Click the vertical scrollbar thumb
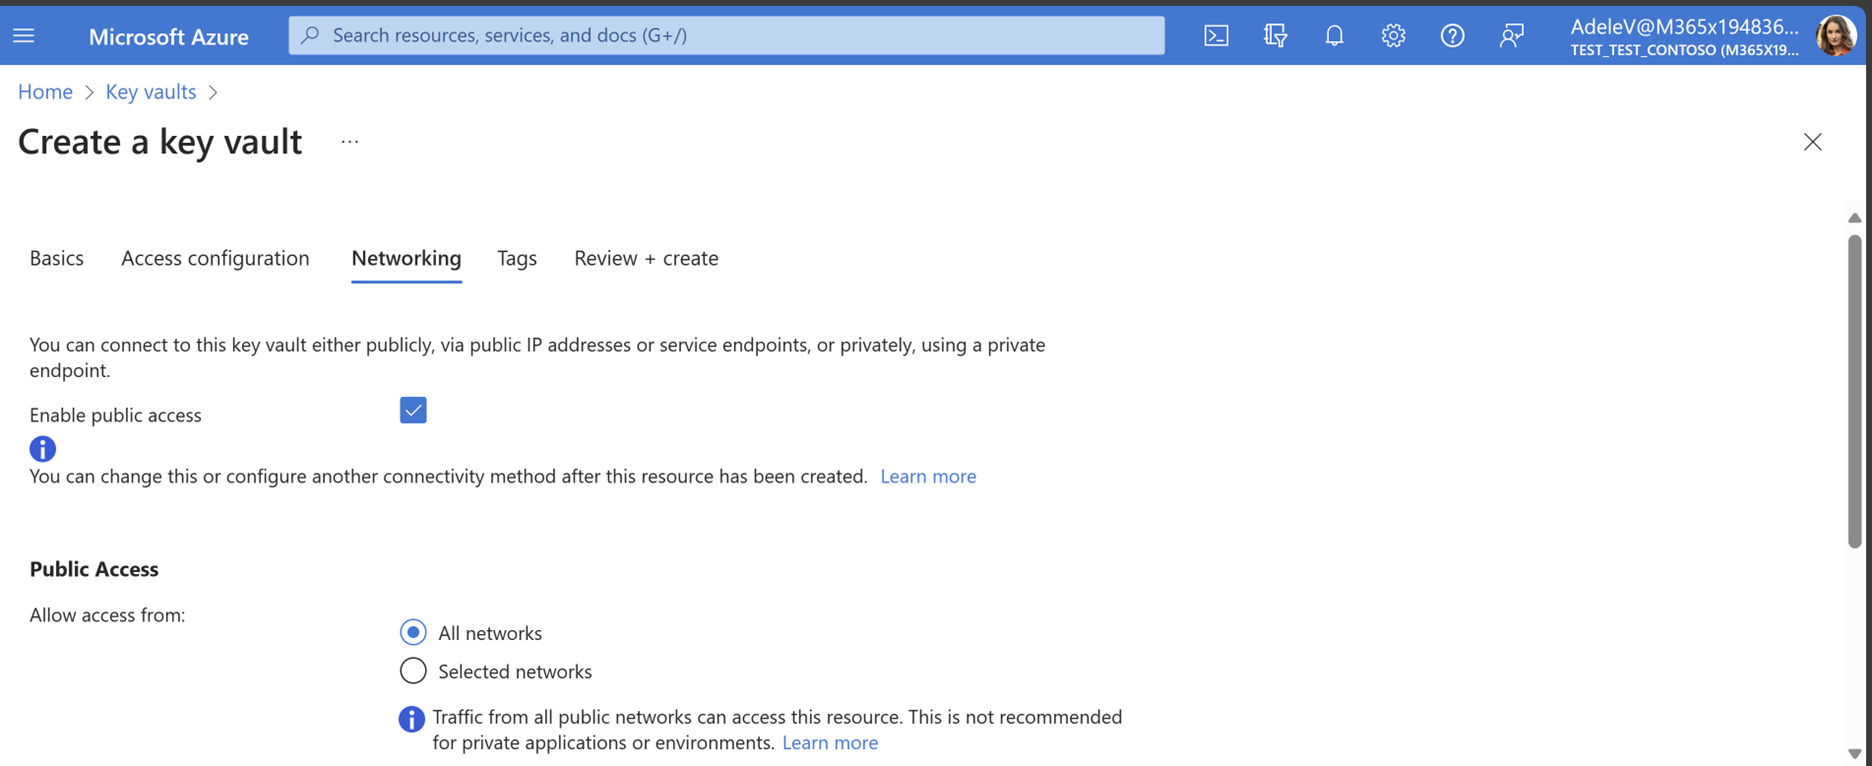The height and width of the screenshot is (766, 1872). point(1854,391)
